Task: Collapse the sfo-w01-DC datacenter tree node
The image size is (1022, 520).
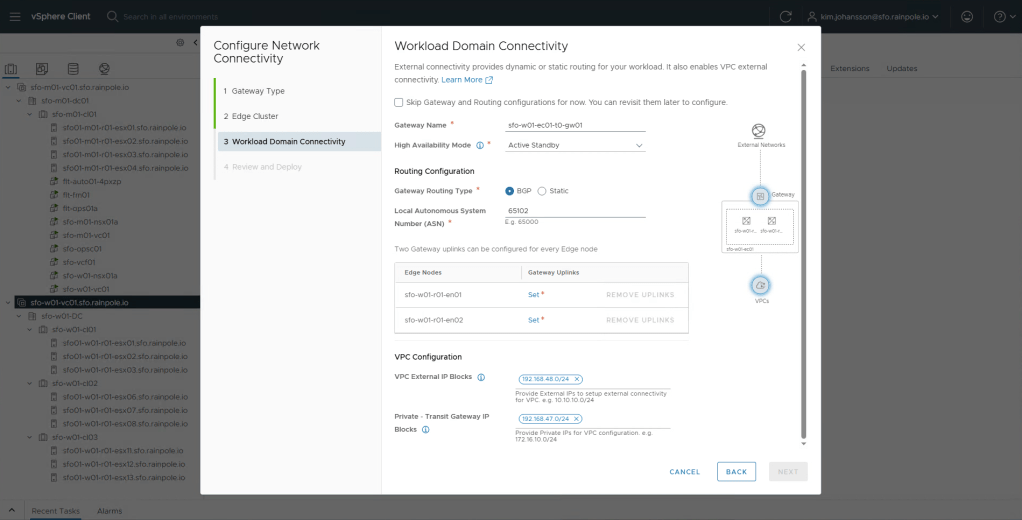Action: tap(20, 316)
